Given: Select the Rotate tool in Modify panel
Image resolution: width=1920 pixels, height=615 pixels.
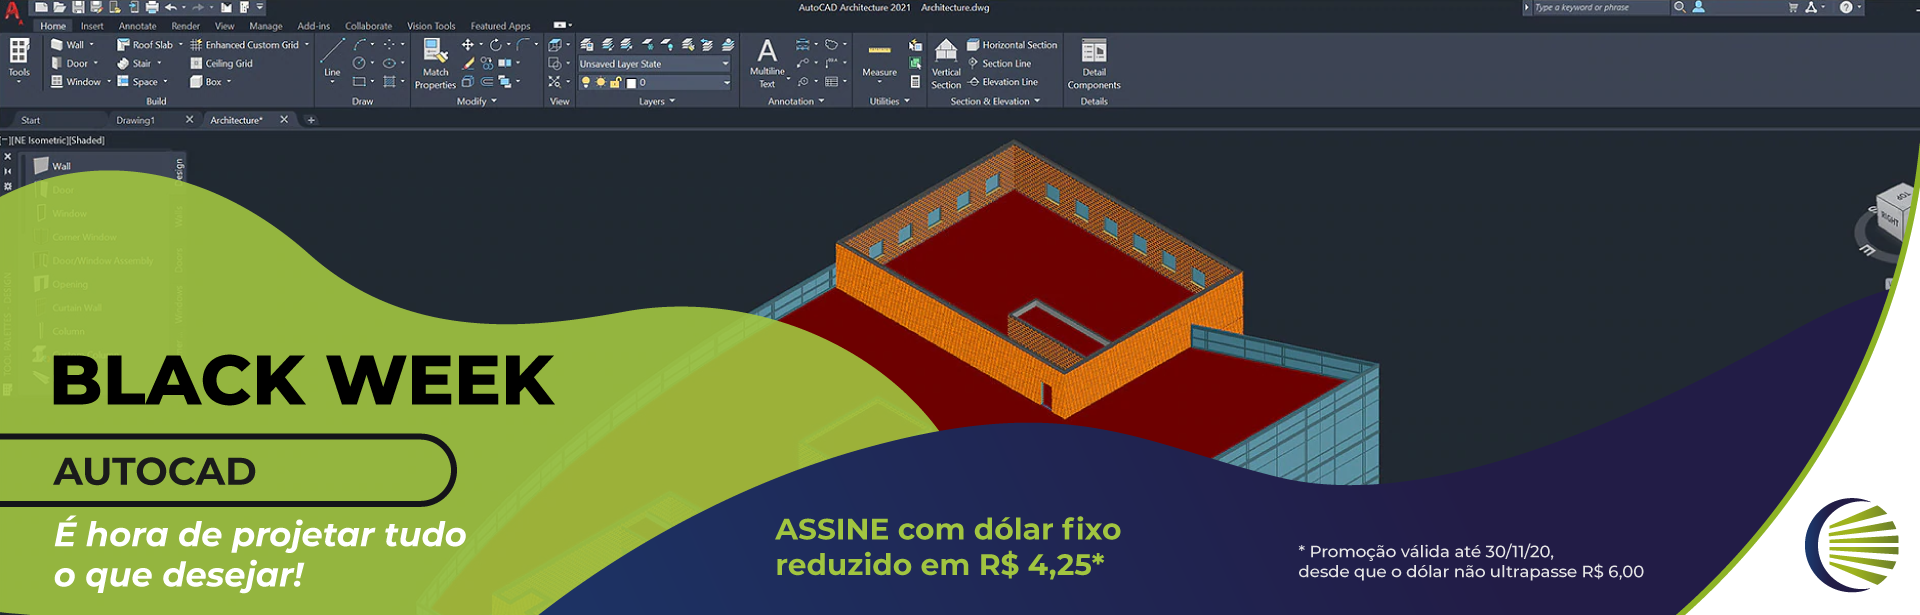Looking at the screenshot, I should tap(495, 45).
